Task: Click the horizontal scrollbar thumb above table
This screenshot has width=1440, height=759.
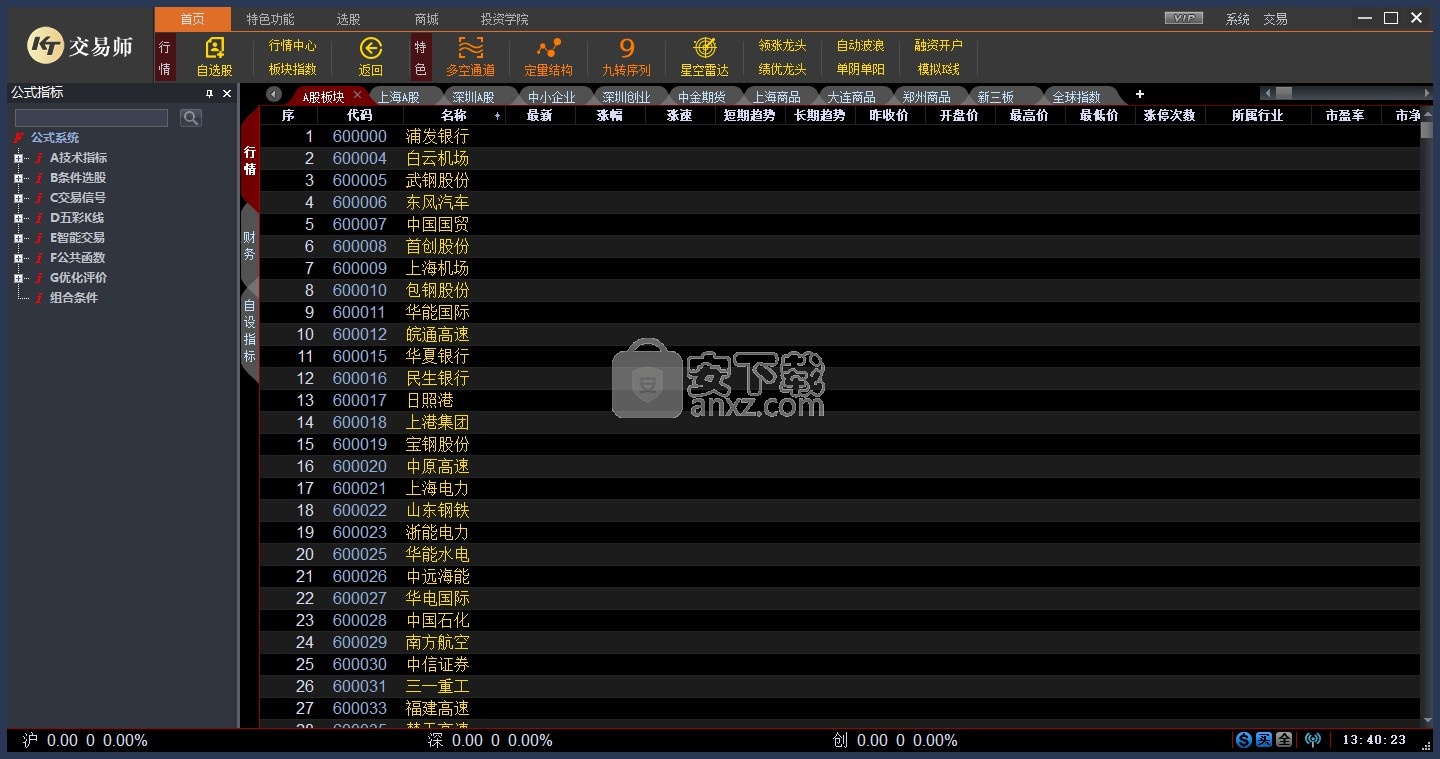Action: tap(1284, 93)
